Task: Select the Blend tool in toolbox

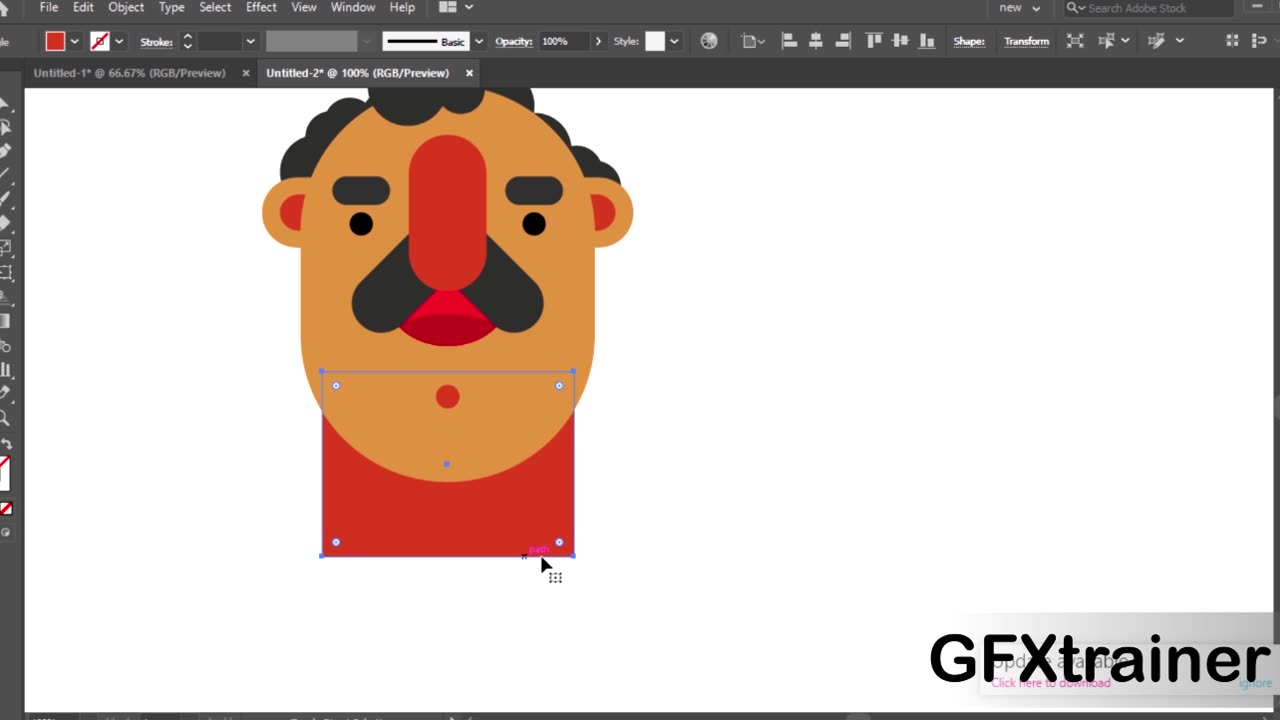Action: coord(5,346)
